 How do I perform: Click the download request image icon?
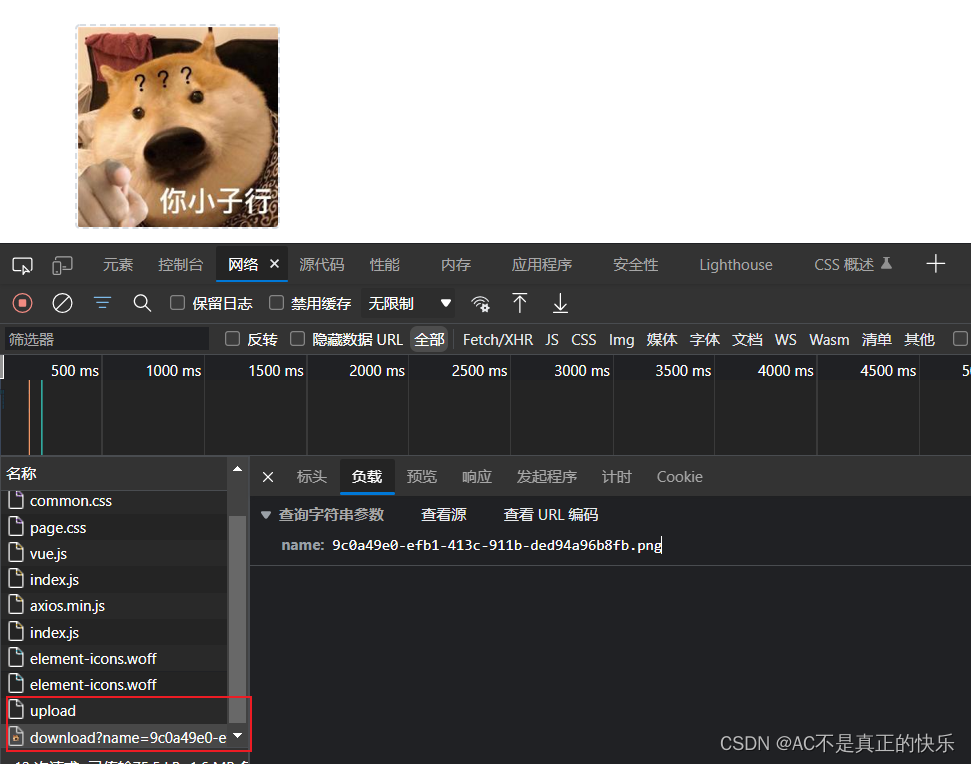click(x=16, y=737)
